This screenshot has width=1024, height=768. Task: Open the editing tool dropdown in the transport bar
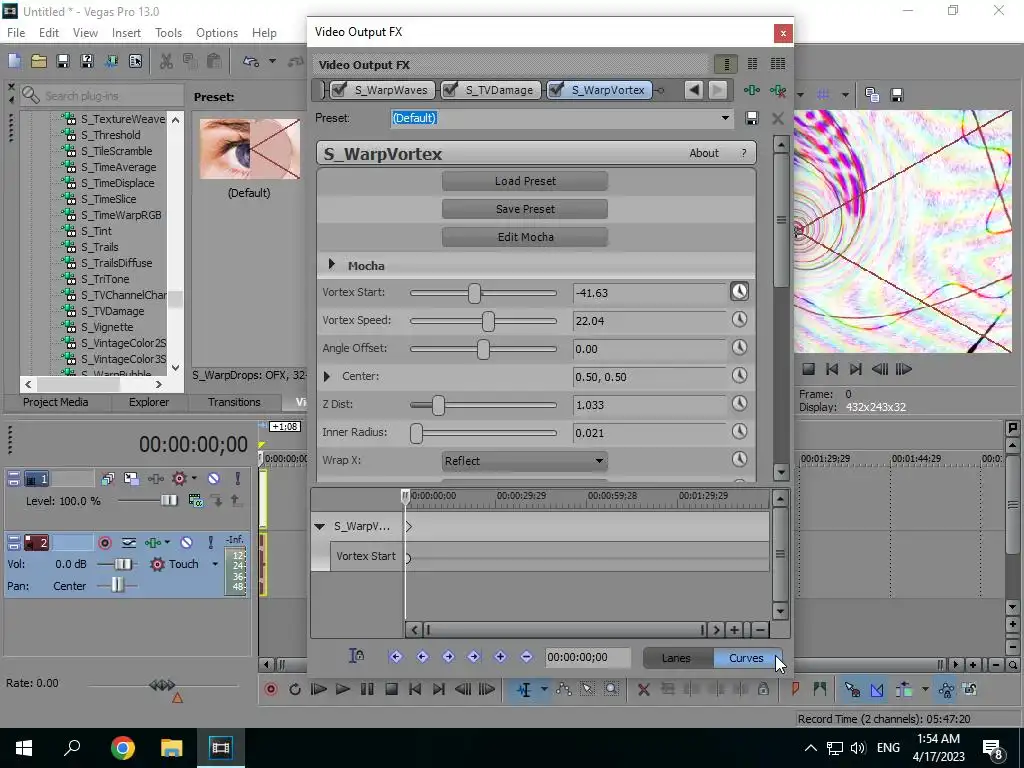click(x=543, y=689)
